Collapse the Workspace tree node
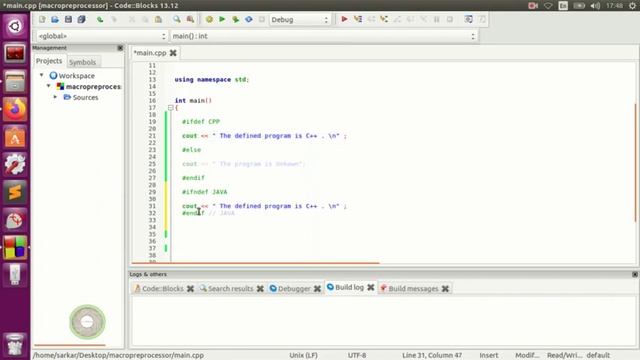Viewport: 640px width, 360px height. coord(41,75)
